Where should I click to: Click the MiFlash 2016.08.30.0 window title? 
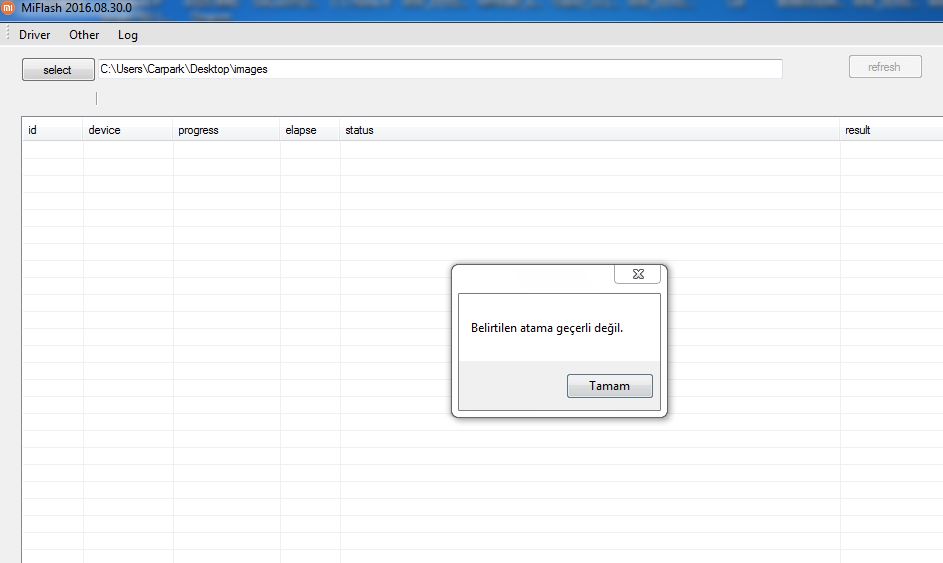click(x=76, y=8)
